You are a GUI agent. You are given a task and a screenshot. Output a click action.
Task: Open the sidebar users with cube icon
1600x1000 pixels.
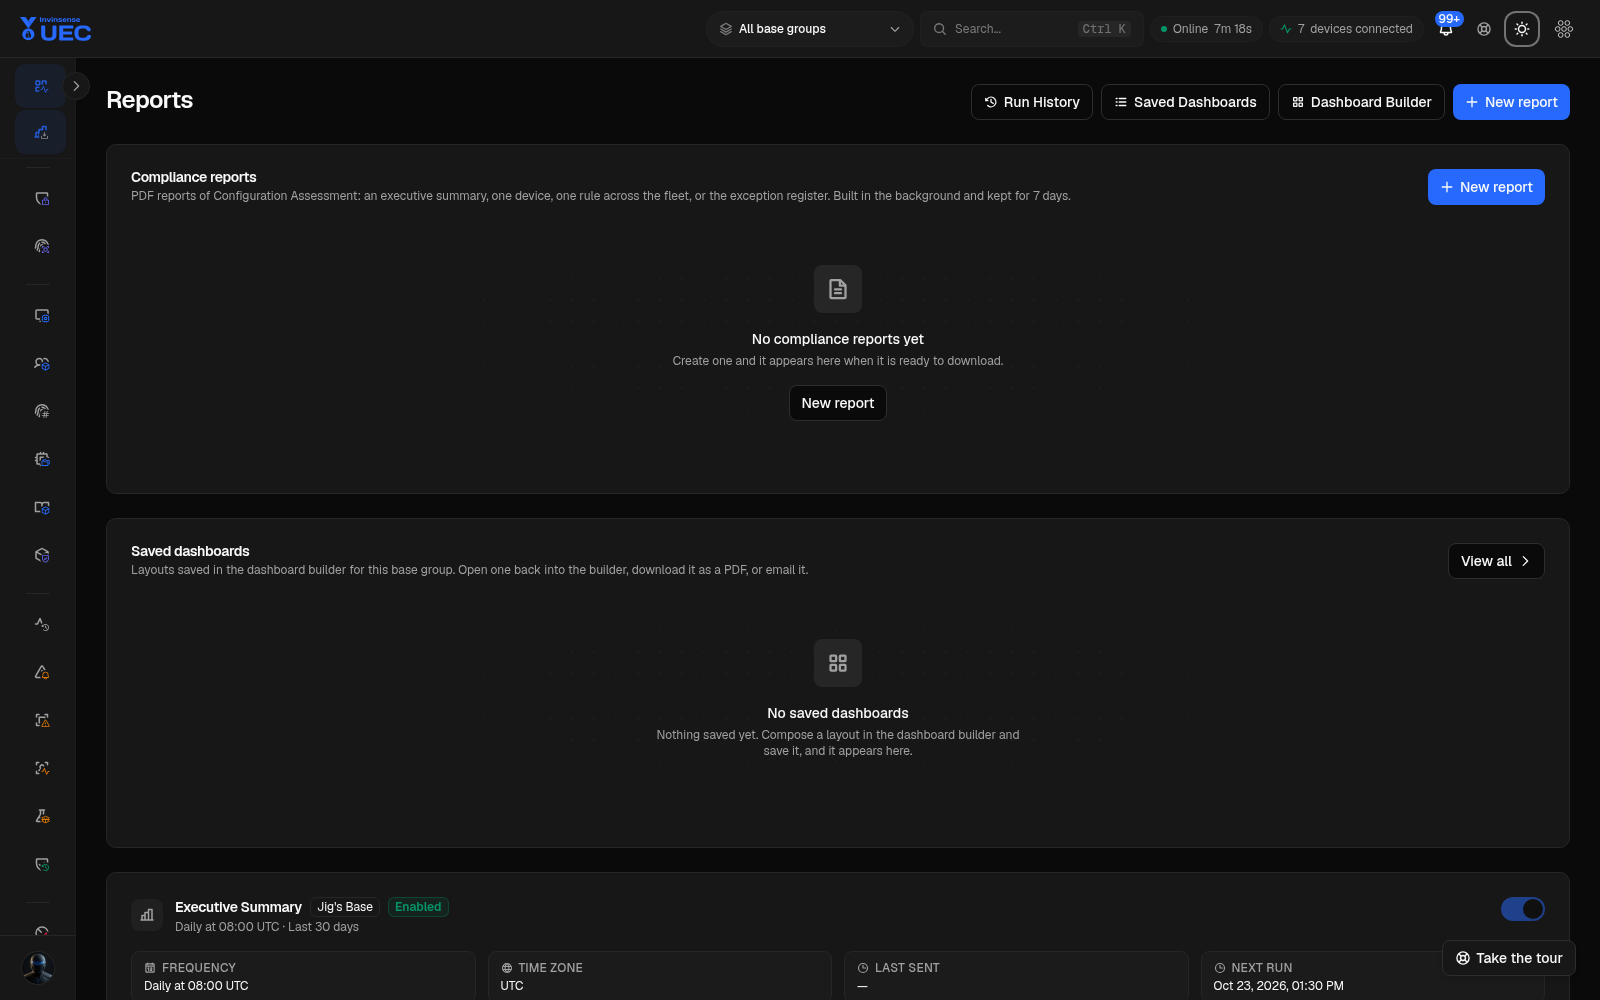click(41, 364)
